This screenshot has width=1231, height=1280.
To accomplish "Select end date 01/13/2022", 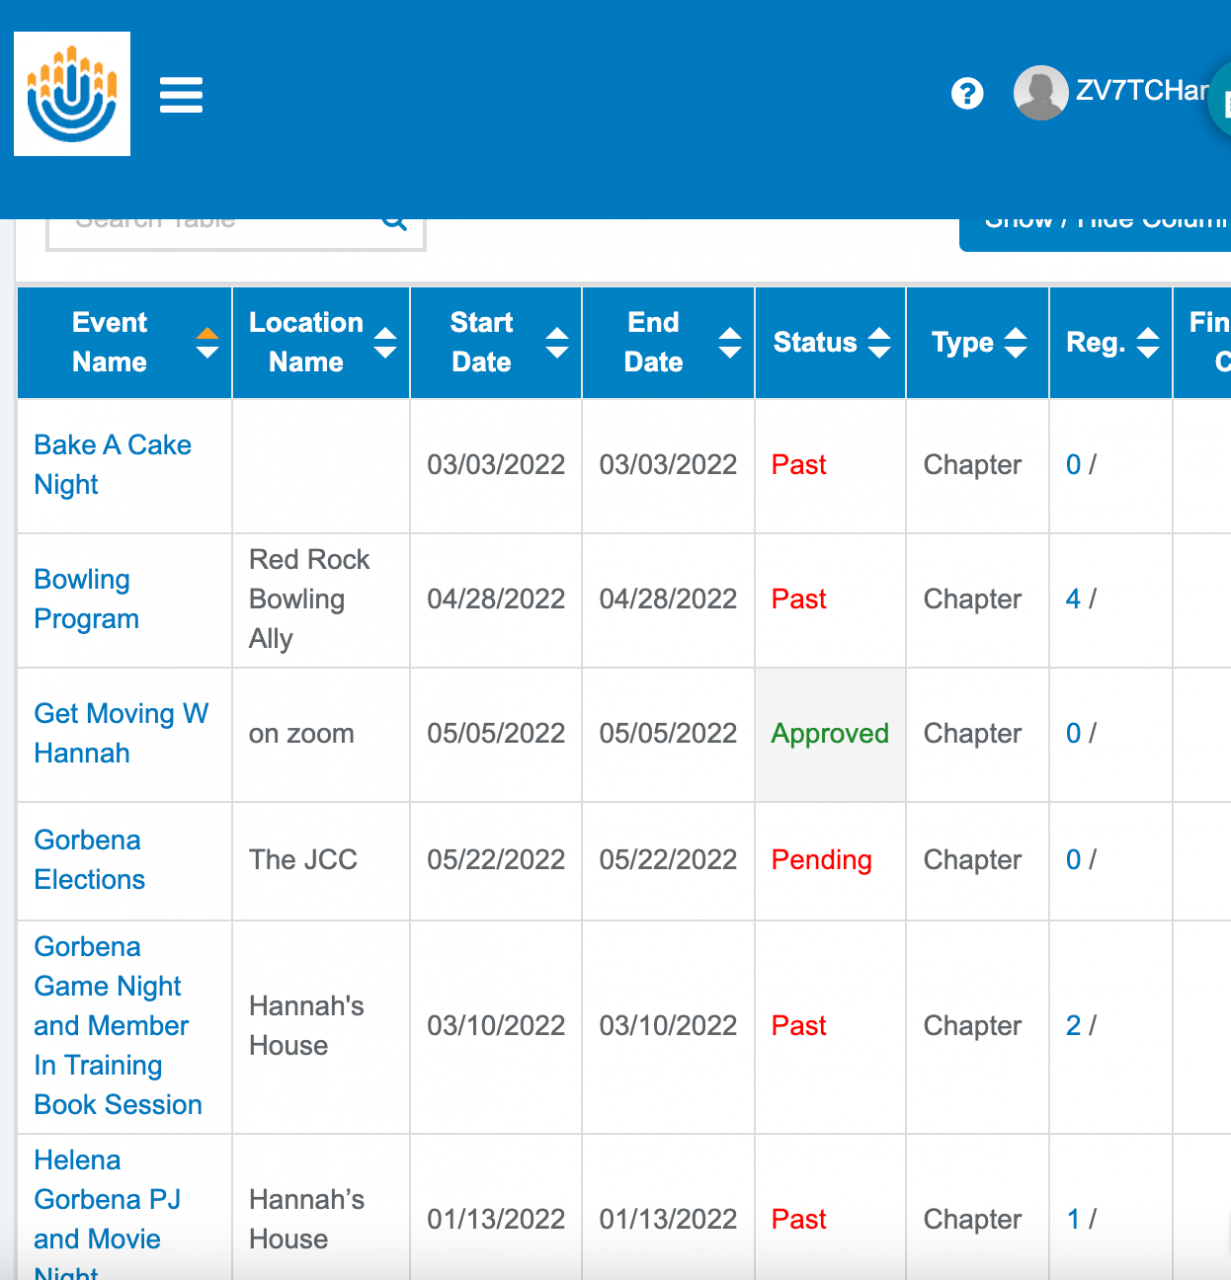I will pyautogui.click(x=668, y=1220).
